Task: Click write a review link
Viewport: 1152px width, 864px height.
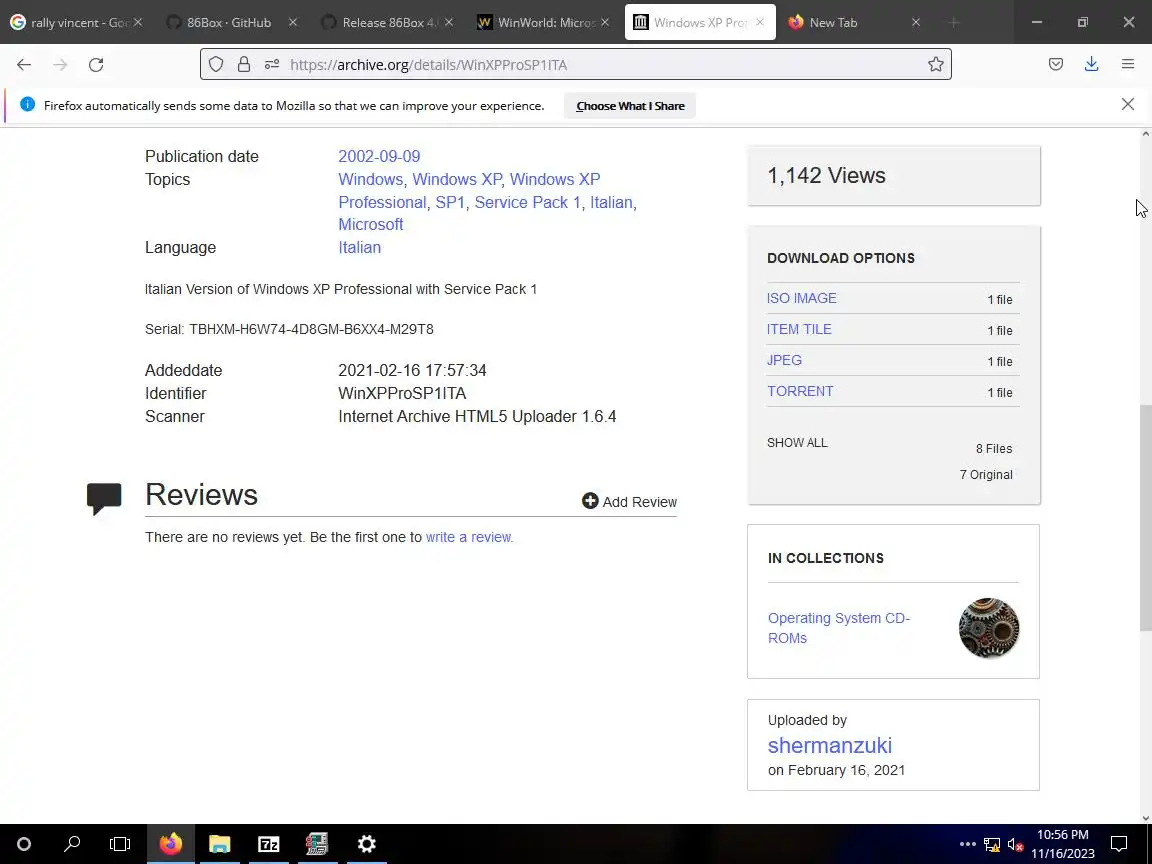Action: click(x=469, y=537)
